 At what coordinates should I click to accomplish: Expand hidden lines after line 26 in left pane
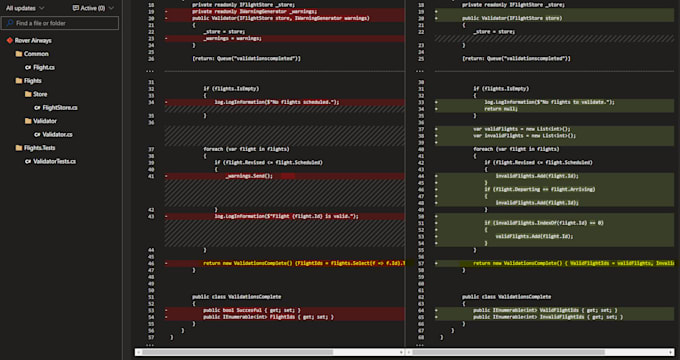150,71
